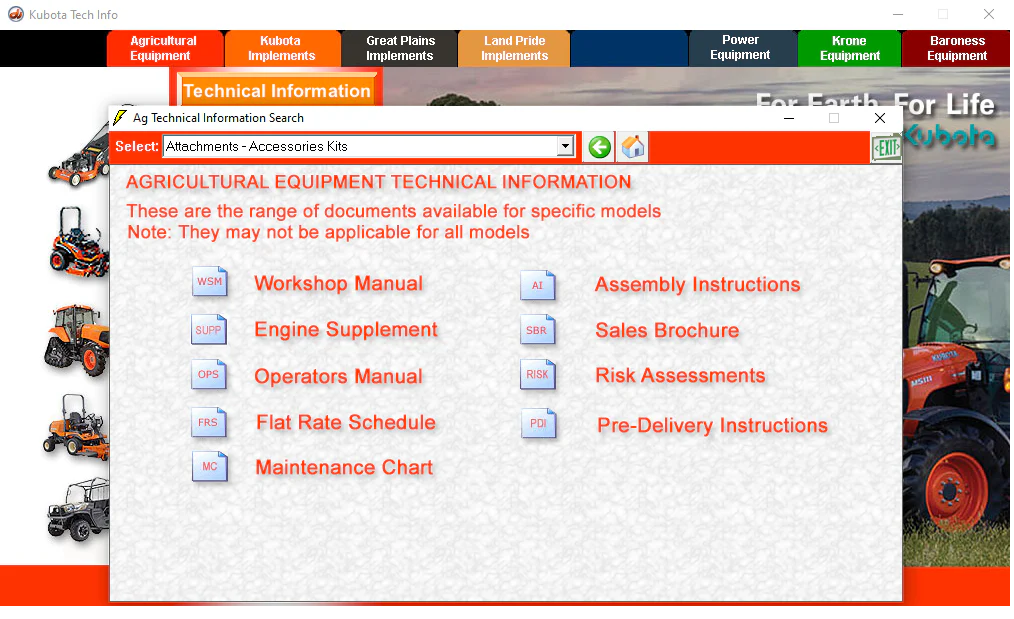Expand the Select dropdown arrow
Viewport: 1014px width, 619px height.
(x=565, y=147)
